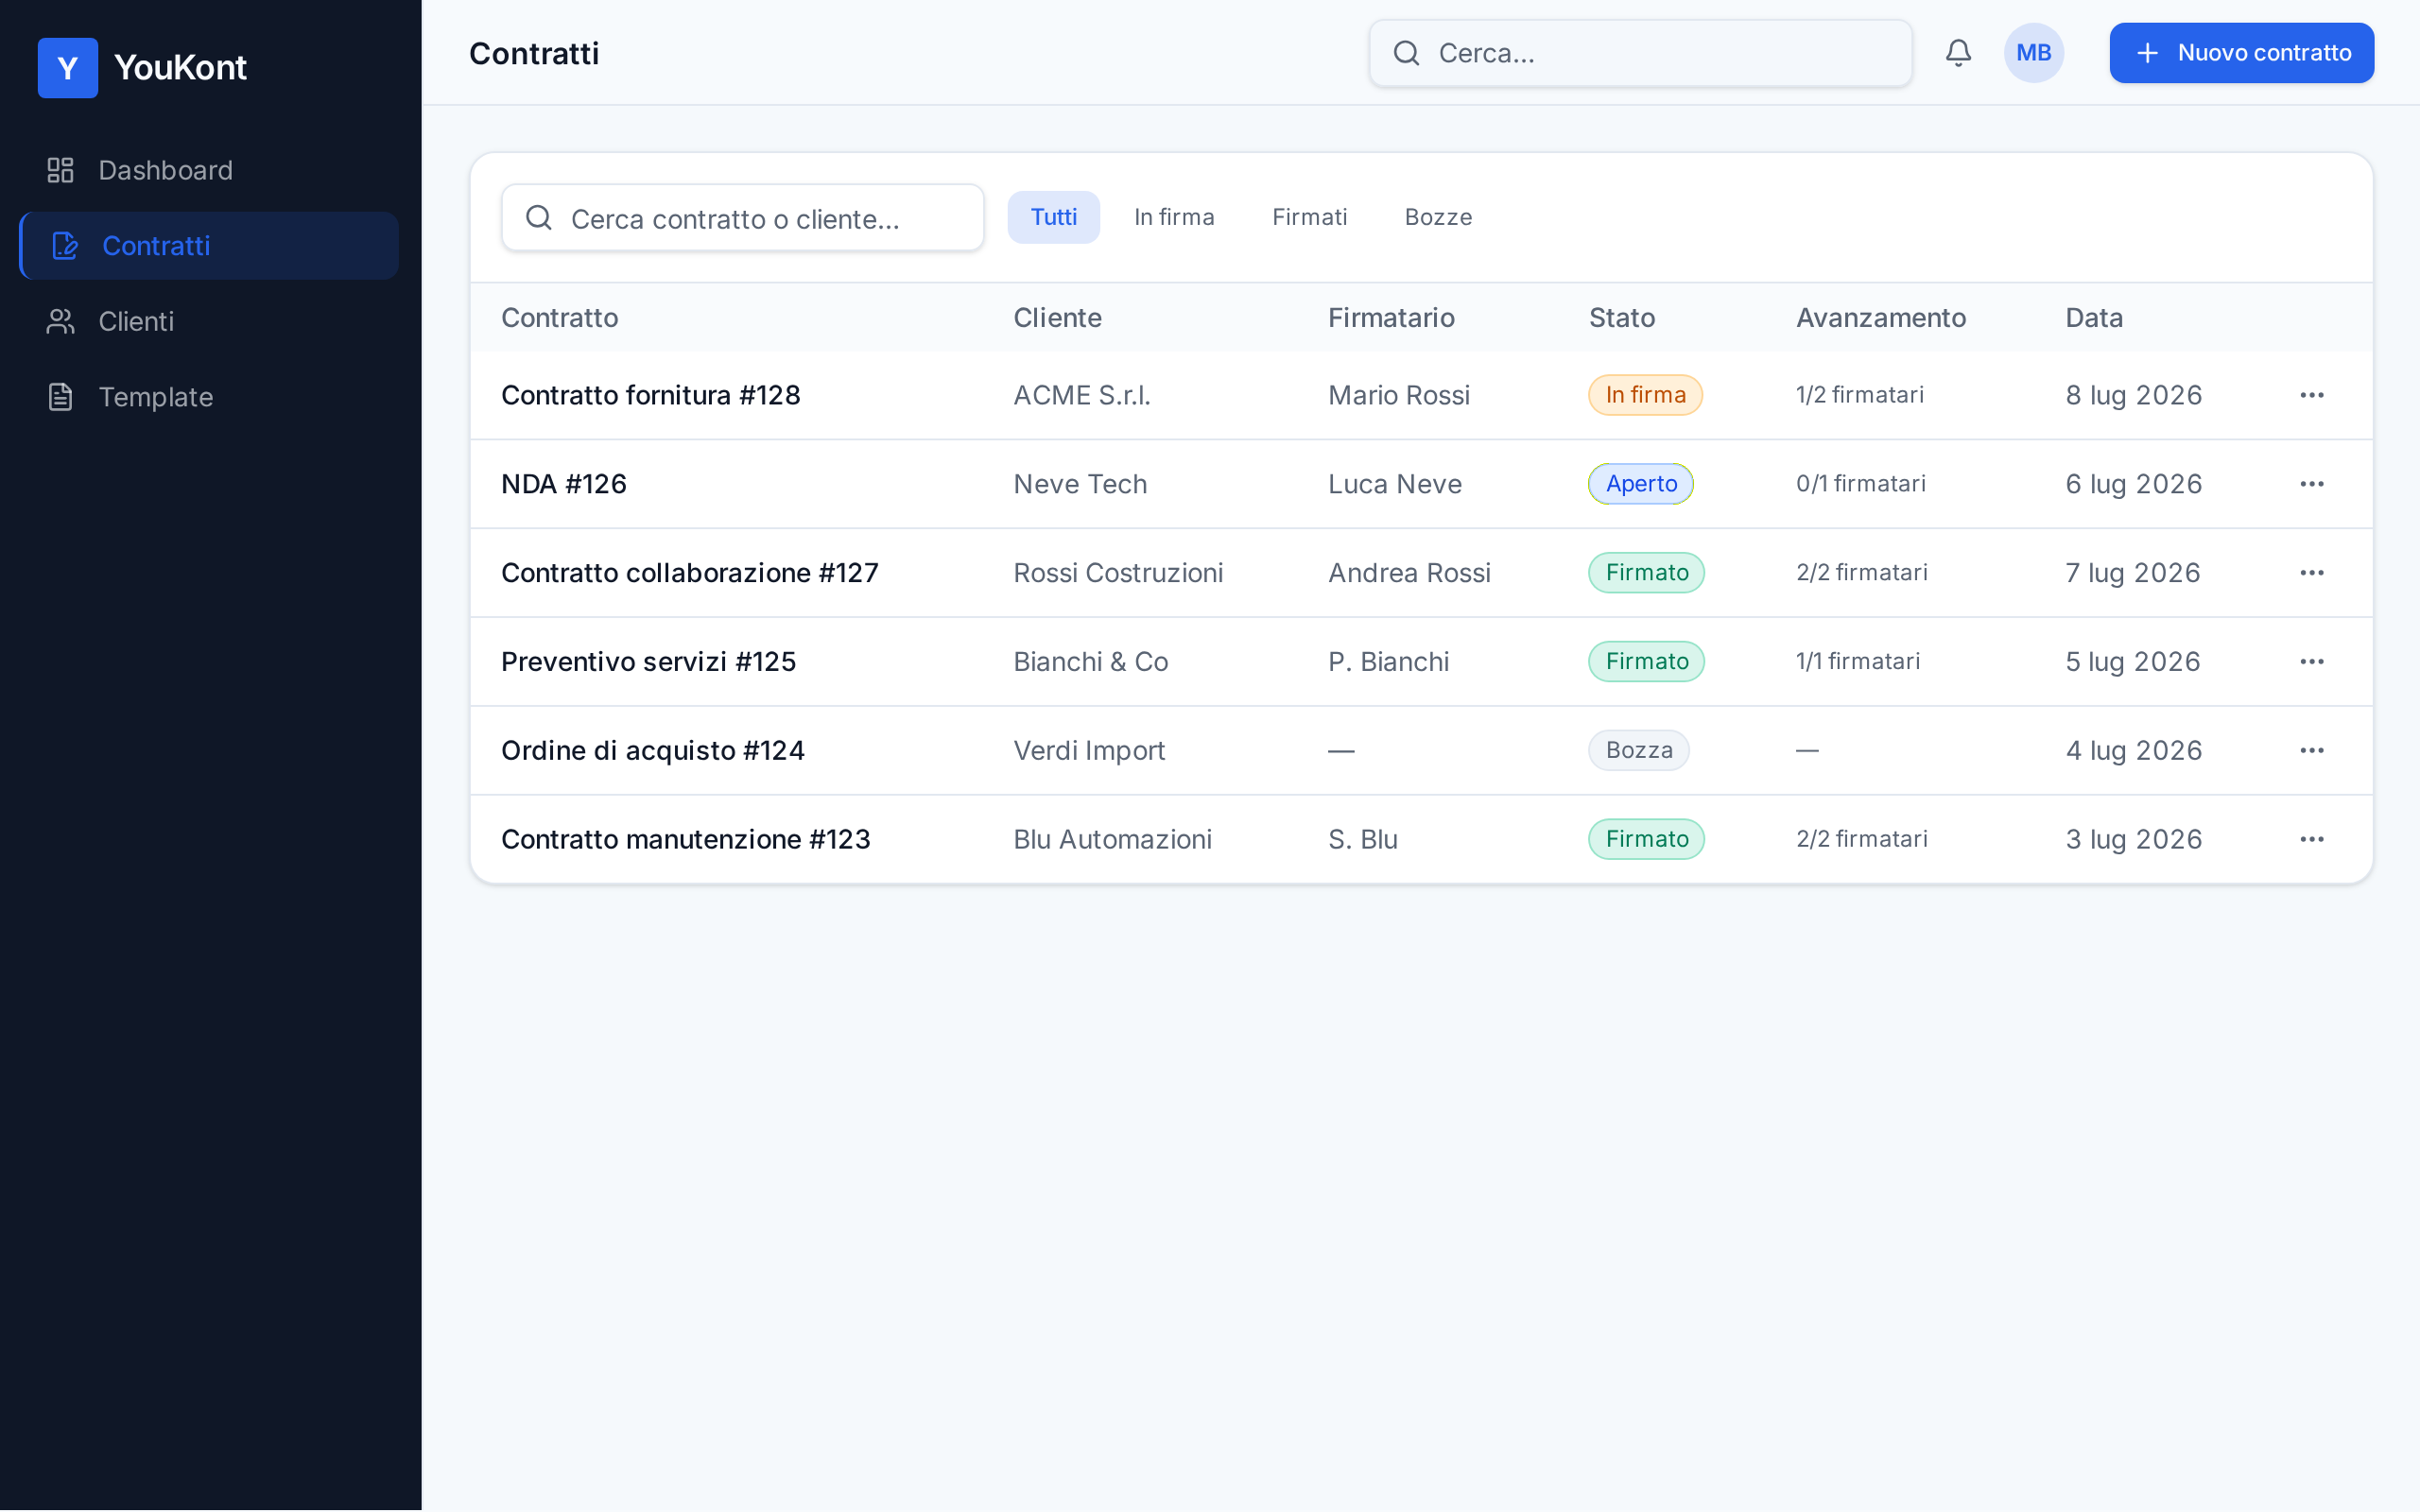Click the date 8 lug 2026
The image size is (2420, 1512).
point(2134,396)
